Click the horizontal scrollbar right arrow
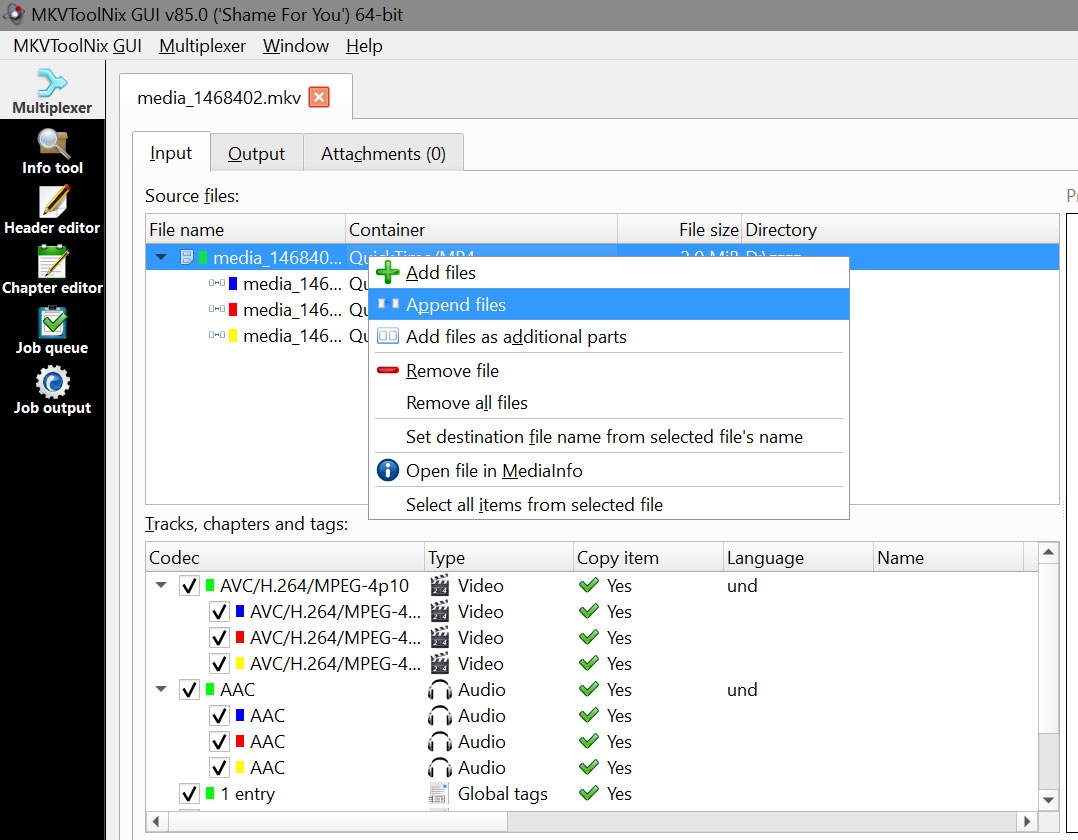The image size is (1078, 840). click(x=1027, y=821)
